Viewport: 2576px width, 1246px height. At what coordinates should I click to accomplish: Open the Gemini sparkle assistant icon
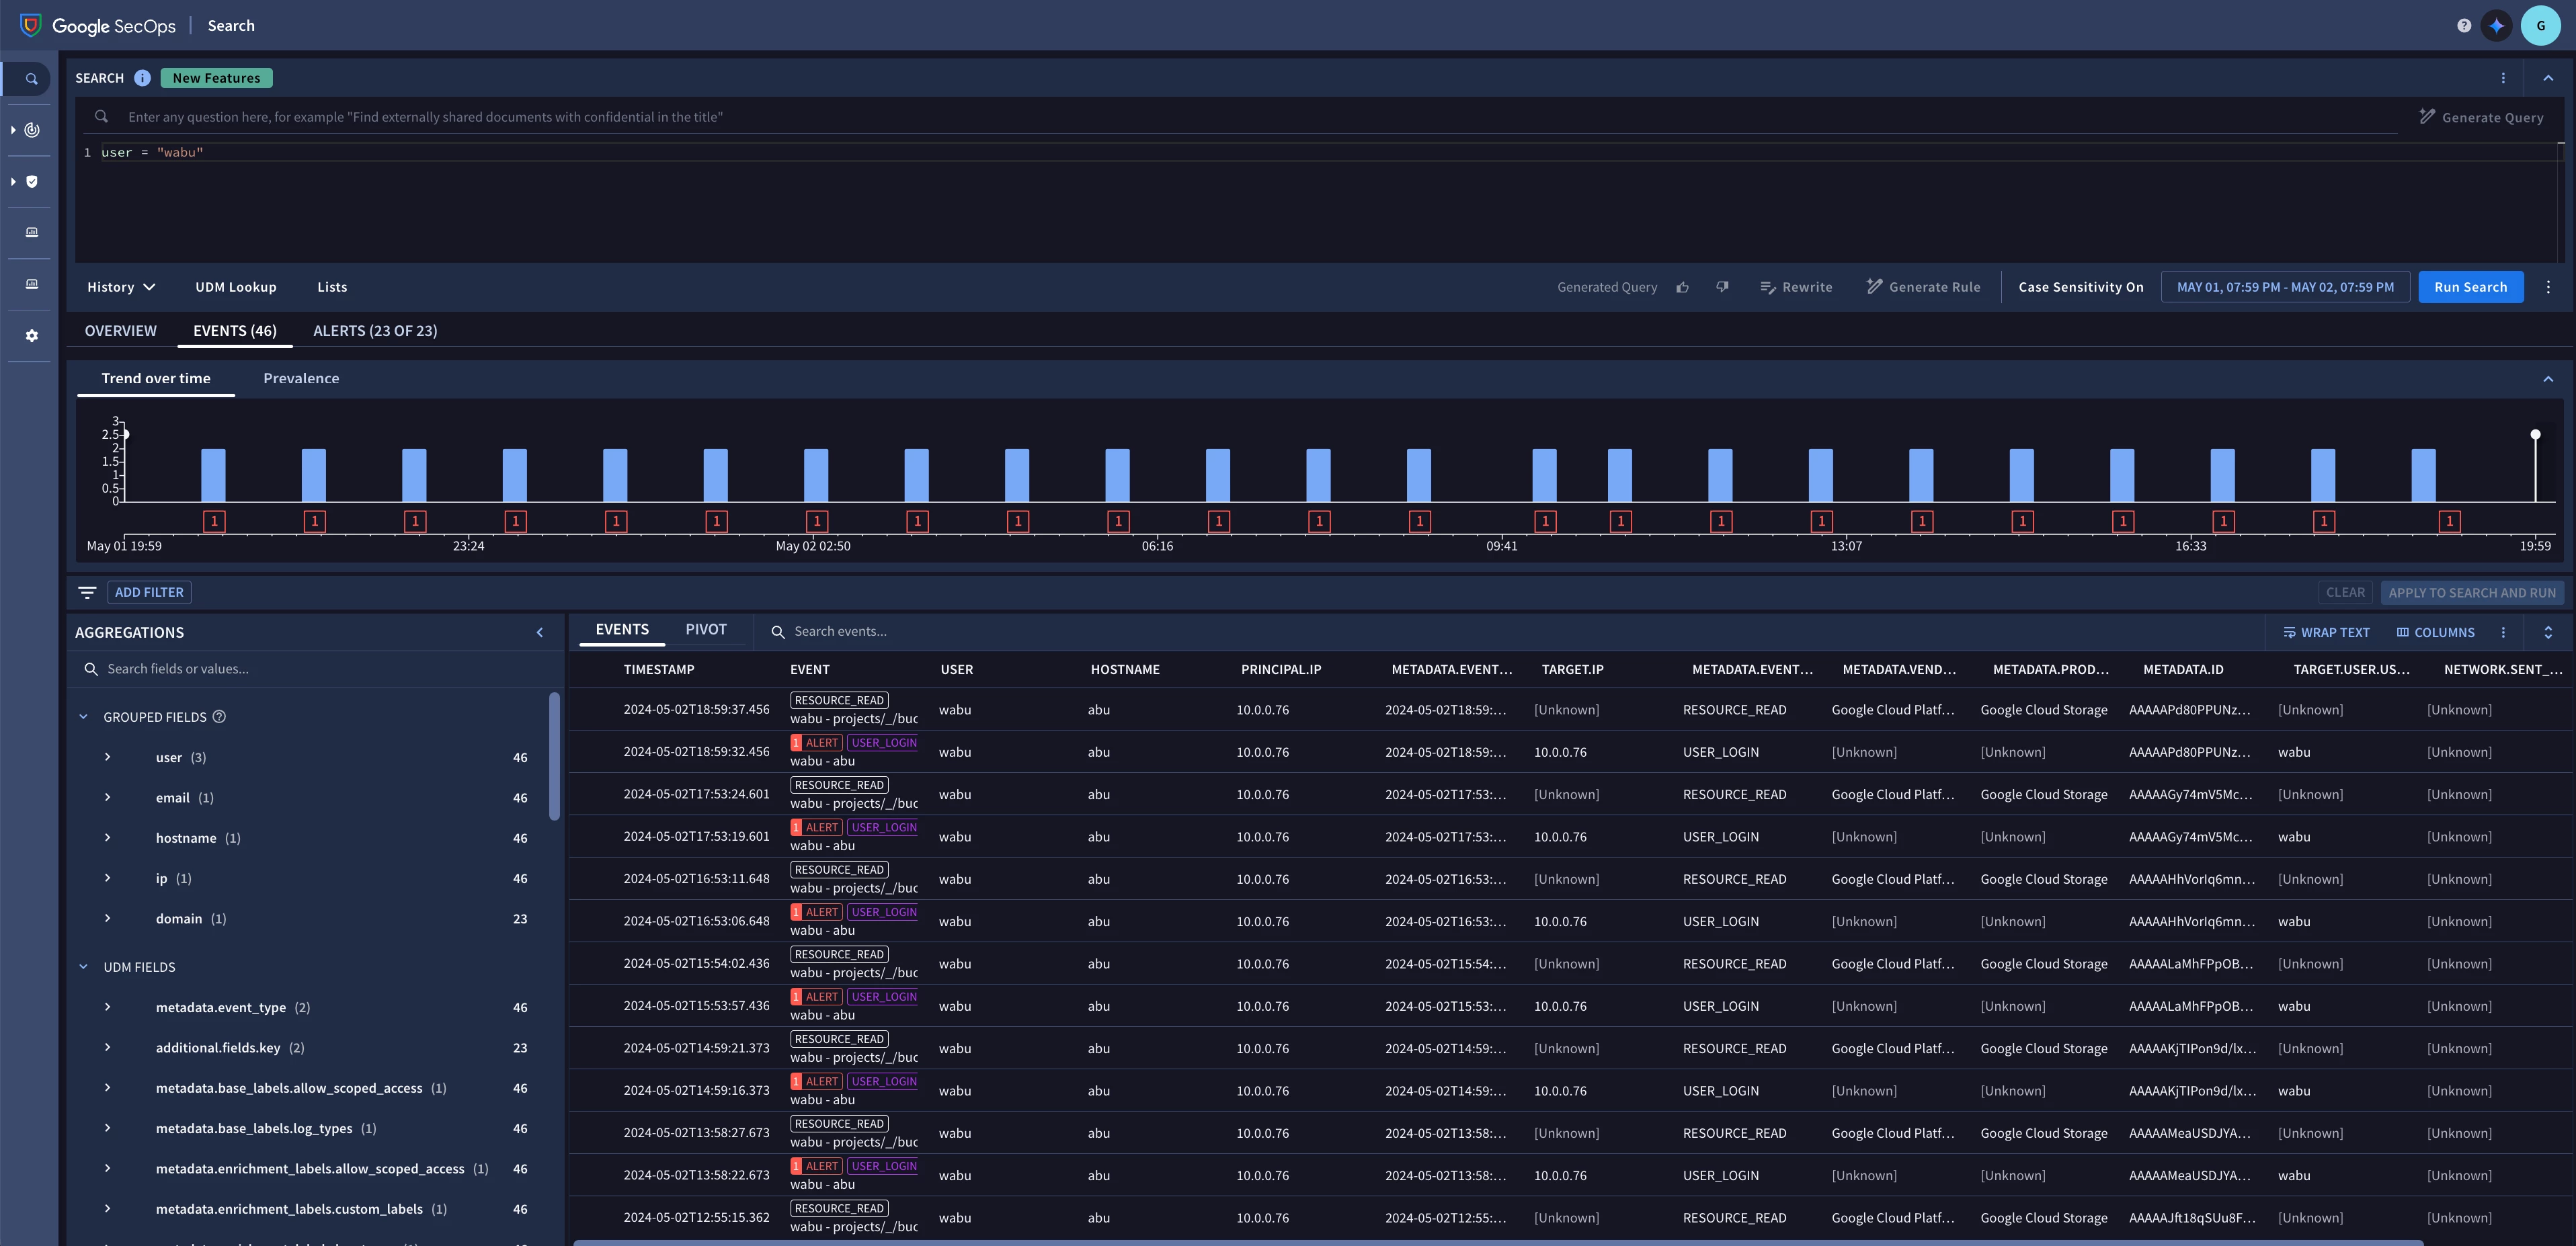point(2497,26)
